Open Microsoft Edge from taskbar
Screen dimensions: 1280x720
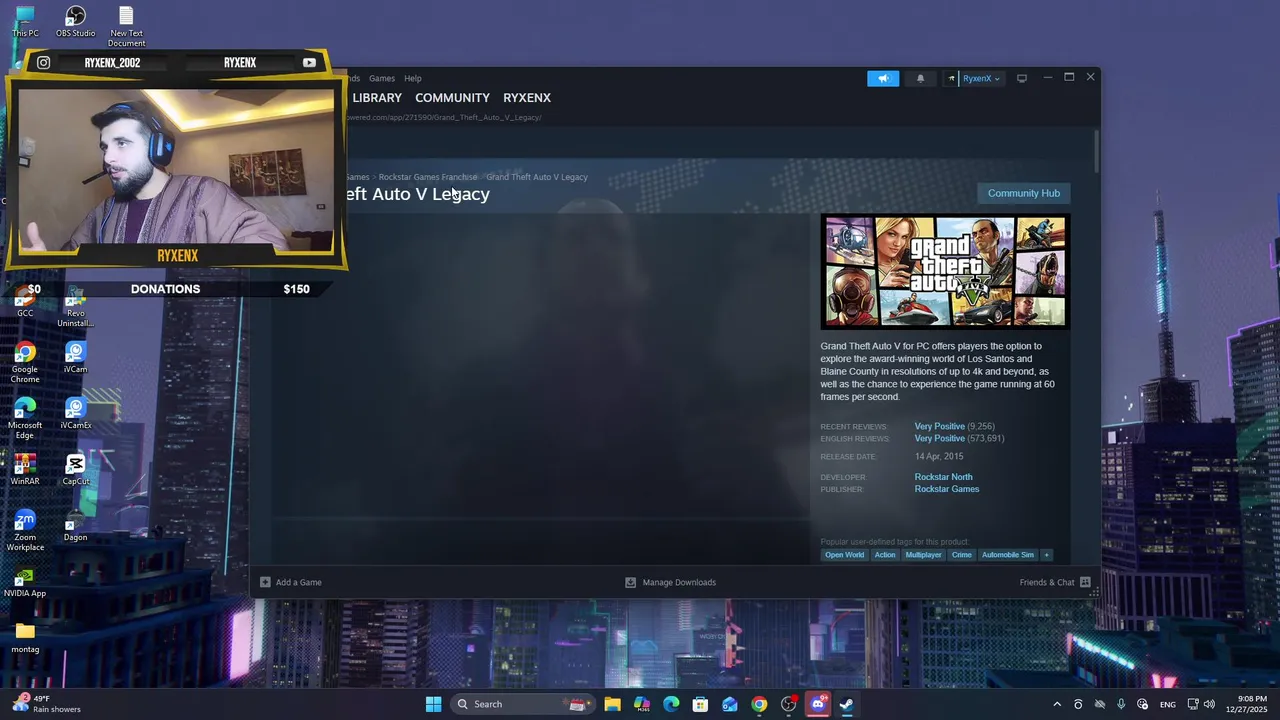coord(671,704)
